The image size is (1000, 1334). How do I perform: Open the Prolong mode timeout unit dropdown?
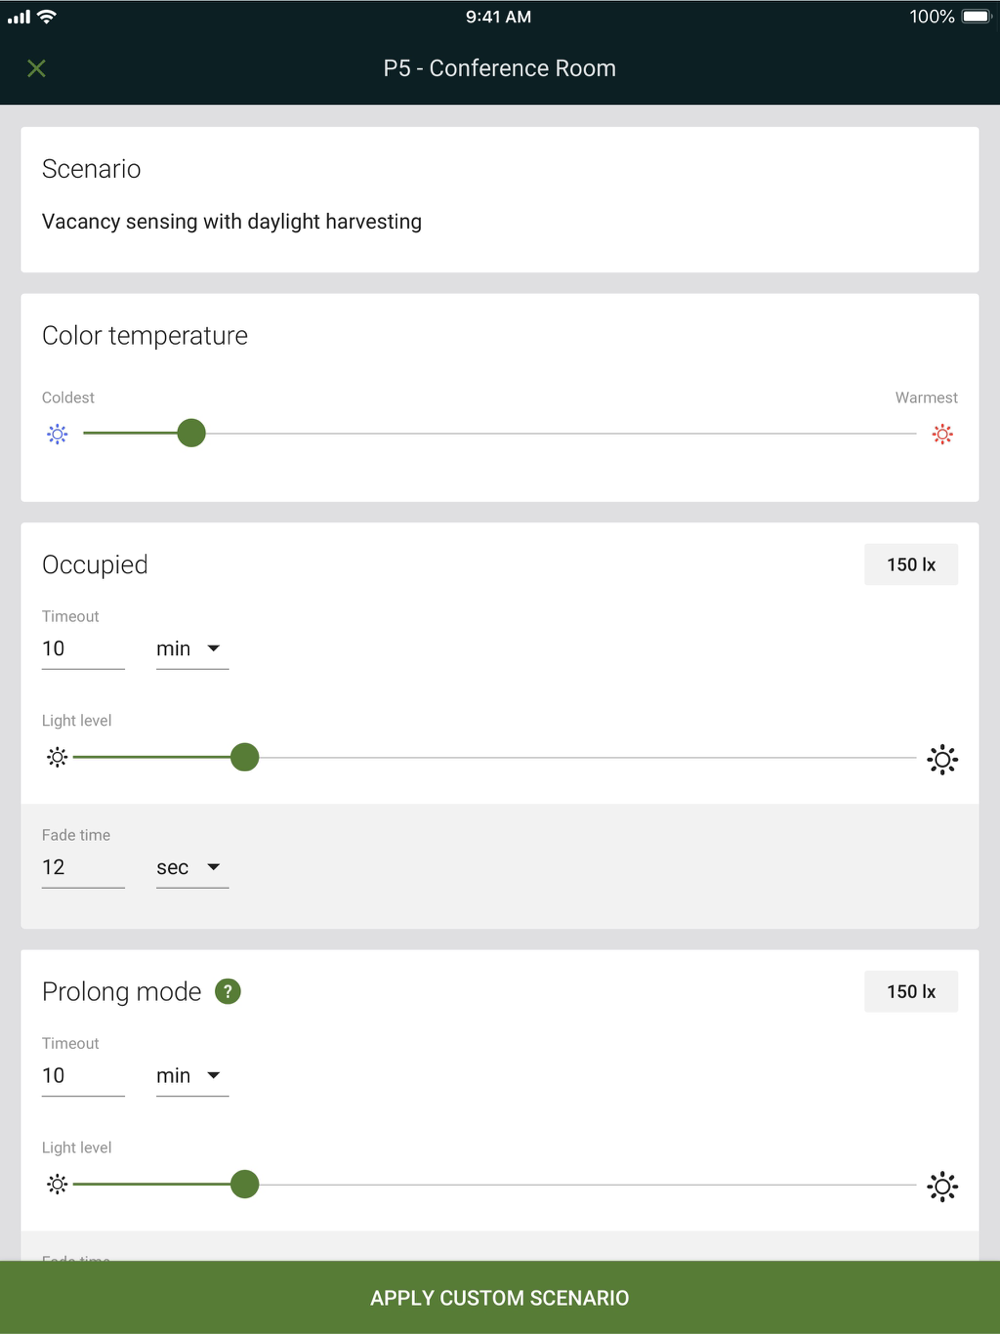(192, 1076)
